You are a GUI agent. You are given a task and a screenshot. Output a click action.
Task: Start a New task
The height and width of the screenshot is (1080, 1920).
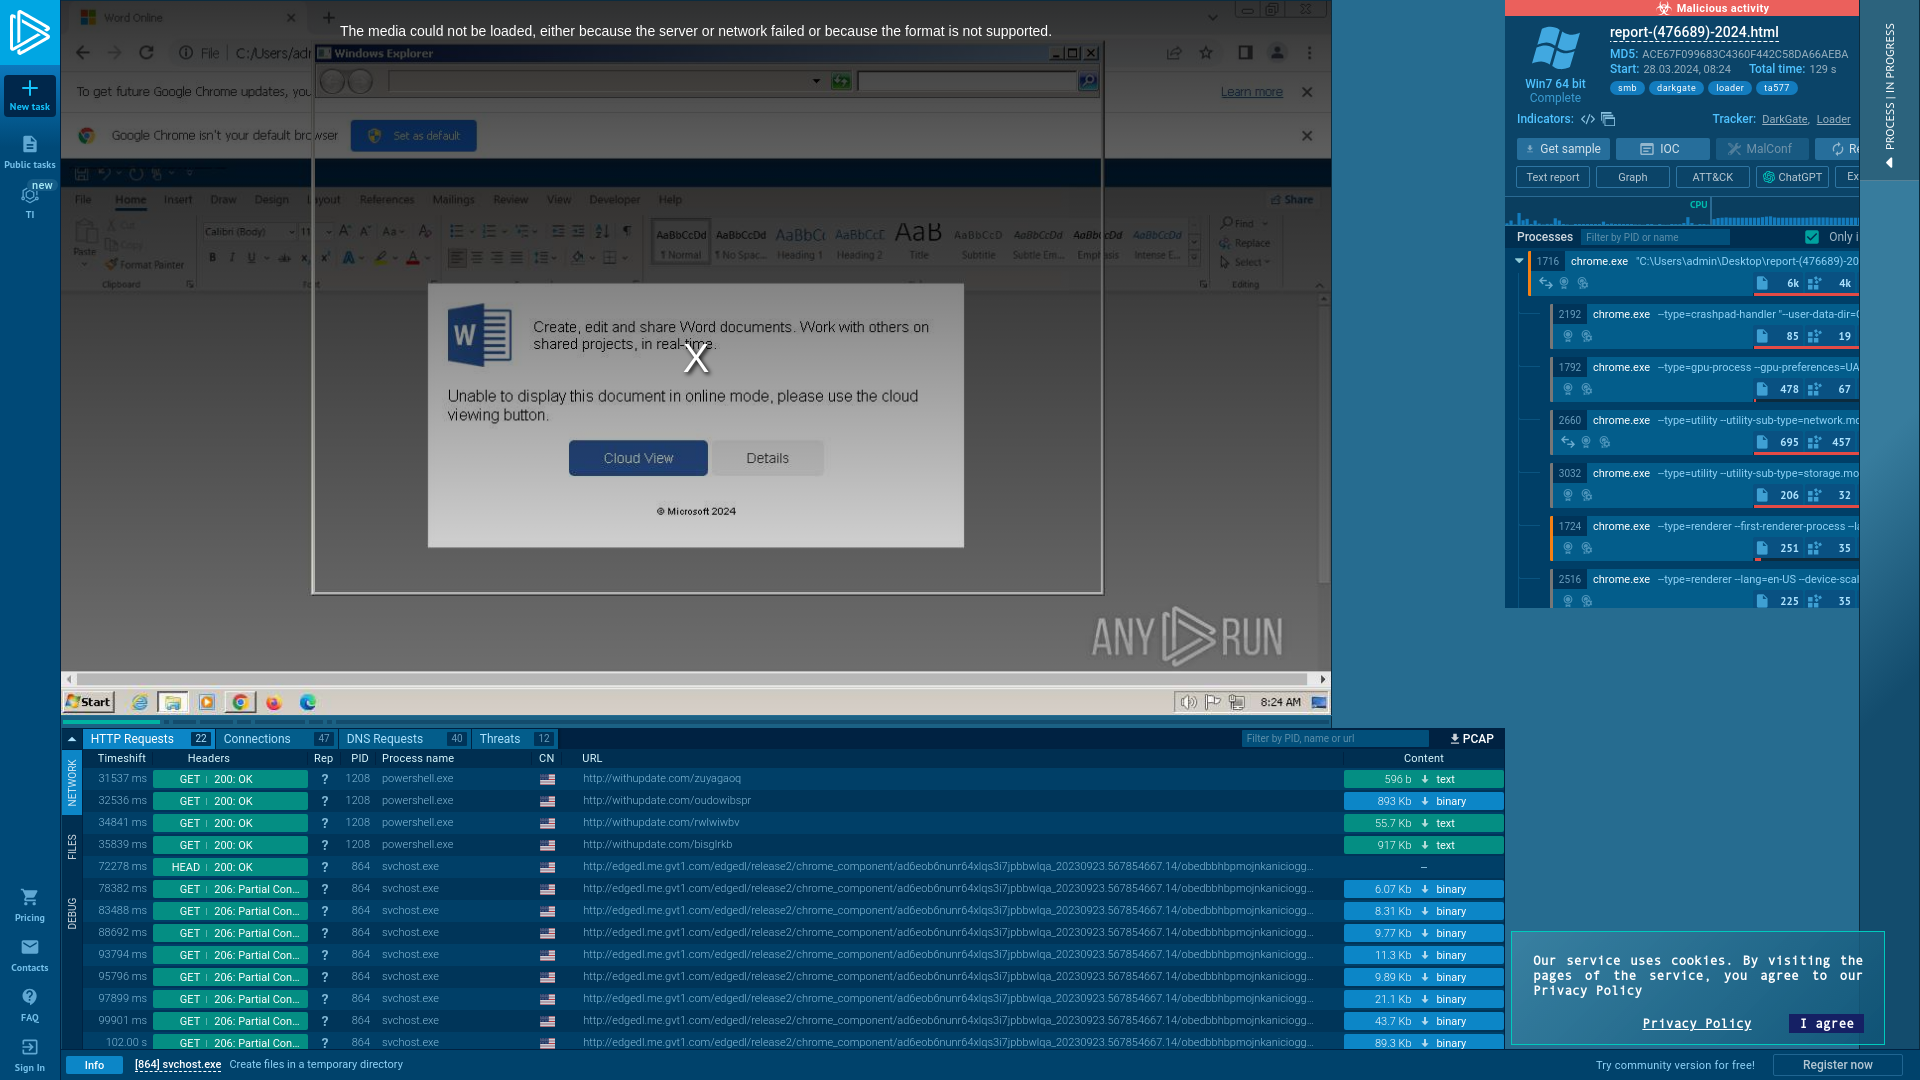pyautogui.click(x=30, y=96)
